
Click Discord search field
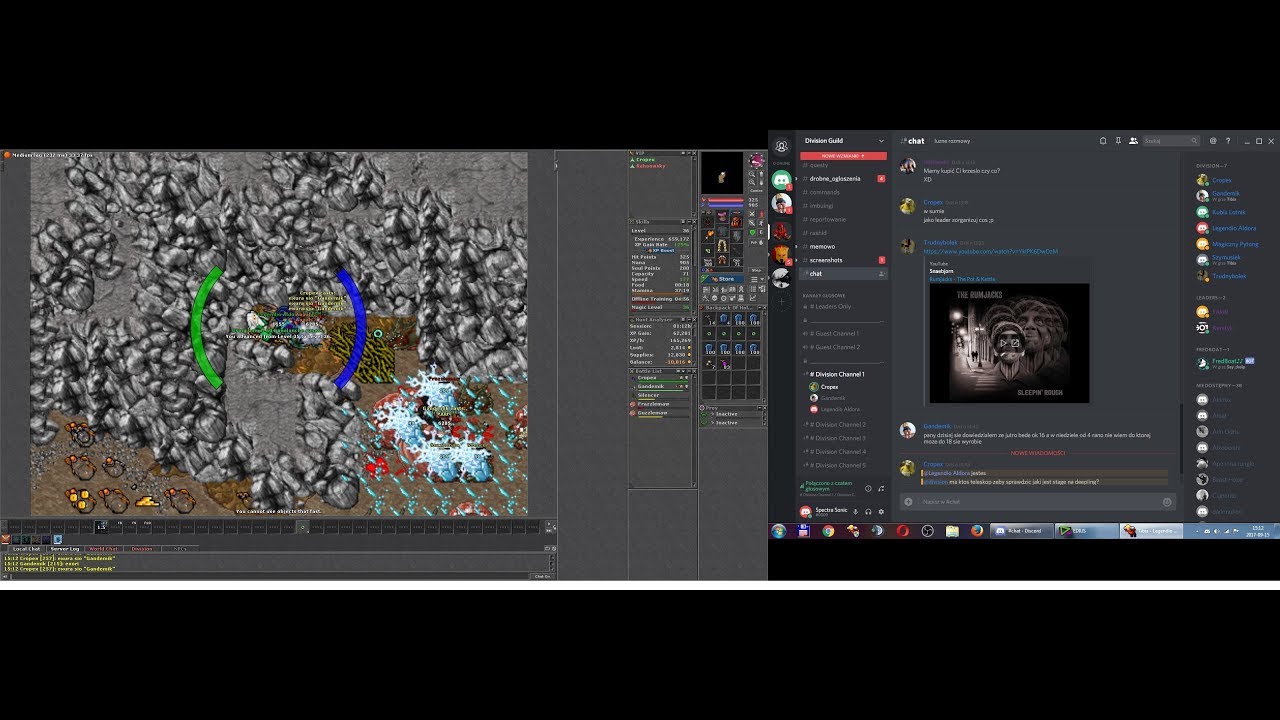click(1171, 141)
